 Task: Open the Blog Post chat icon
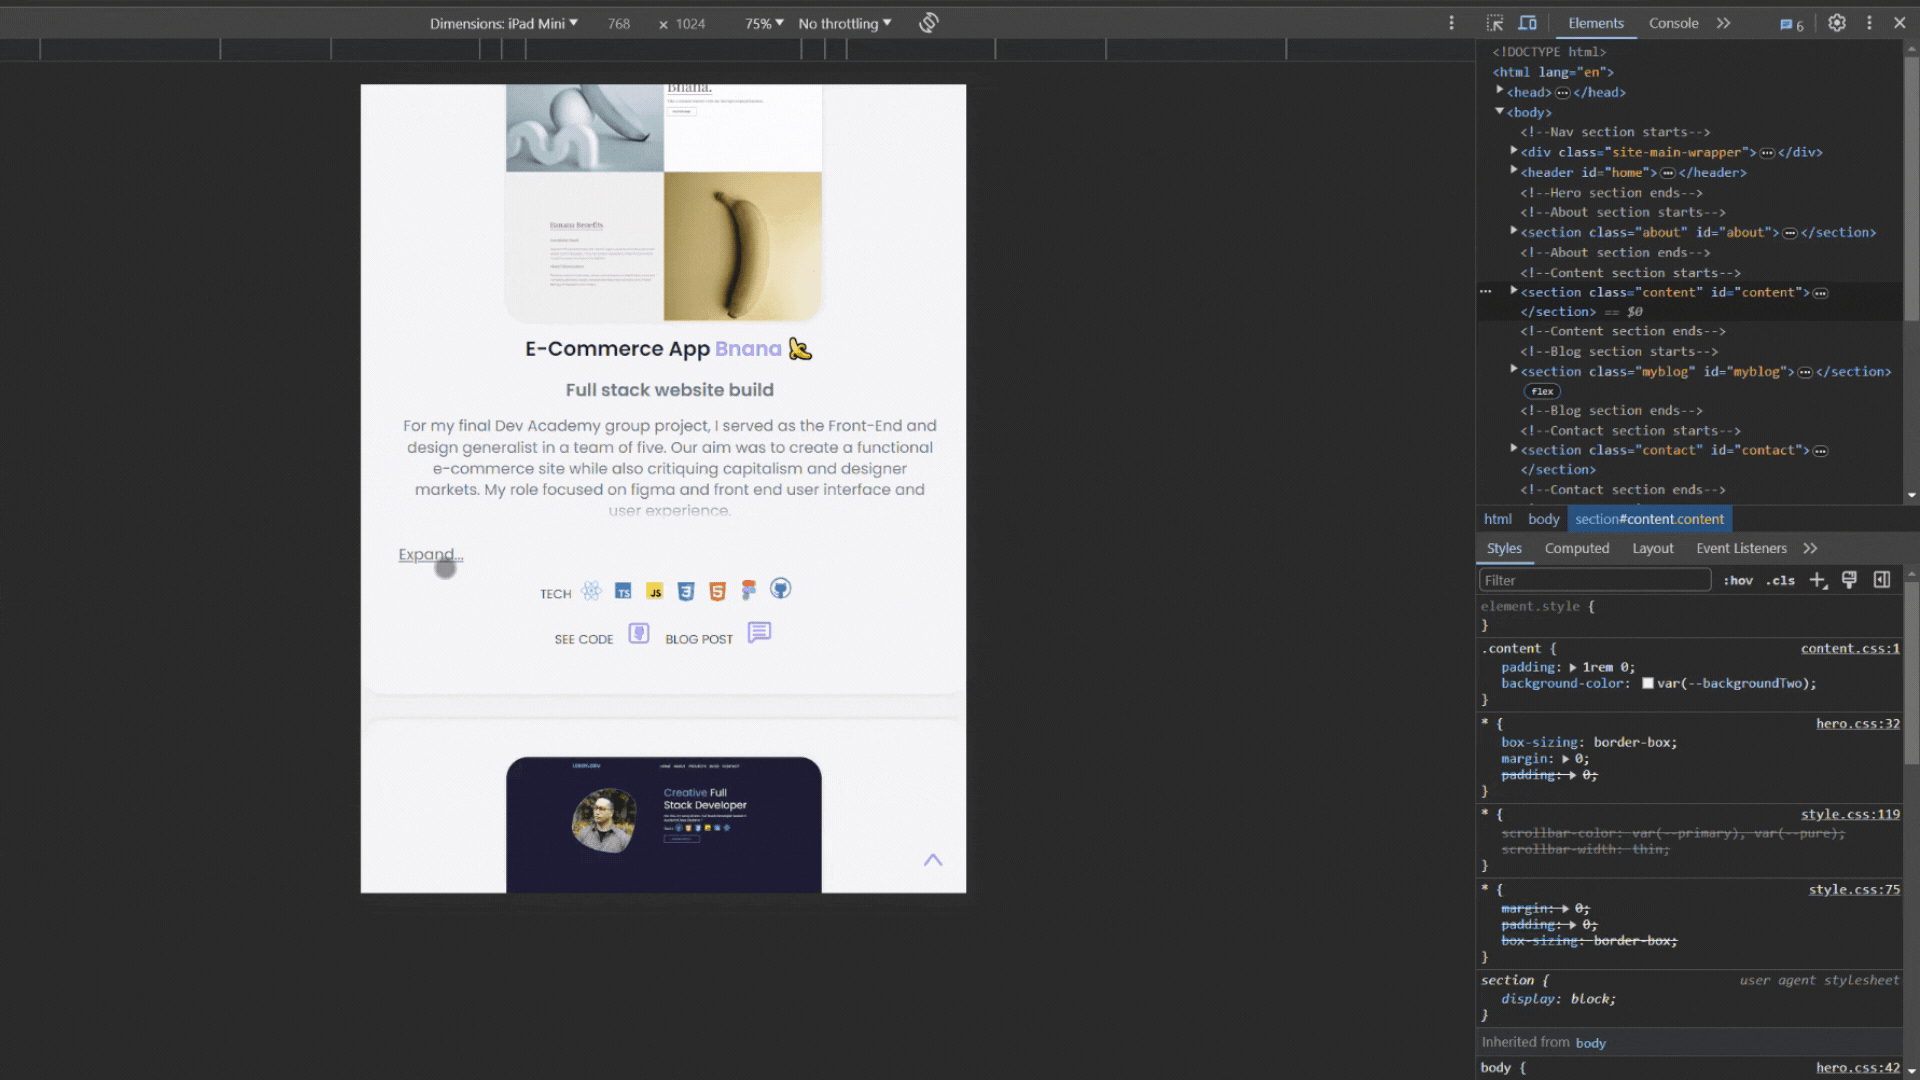[x=759, y=632]
